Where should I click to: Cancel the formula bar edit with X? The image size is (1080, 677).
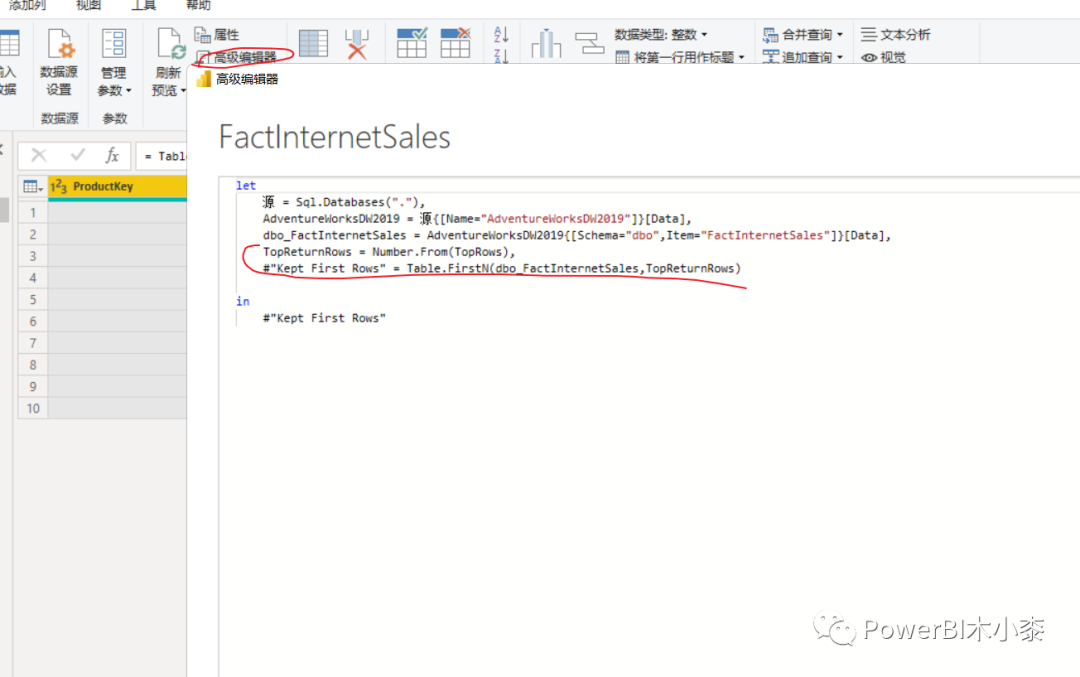click(x=39, y=156)
